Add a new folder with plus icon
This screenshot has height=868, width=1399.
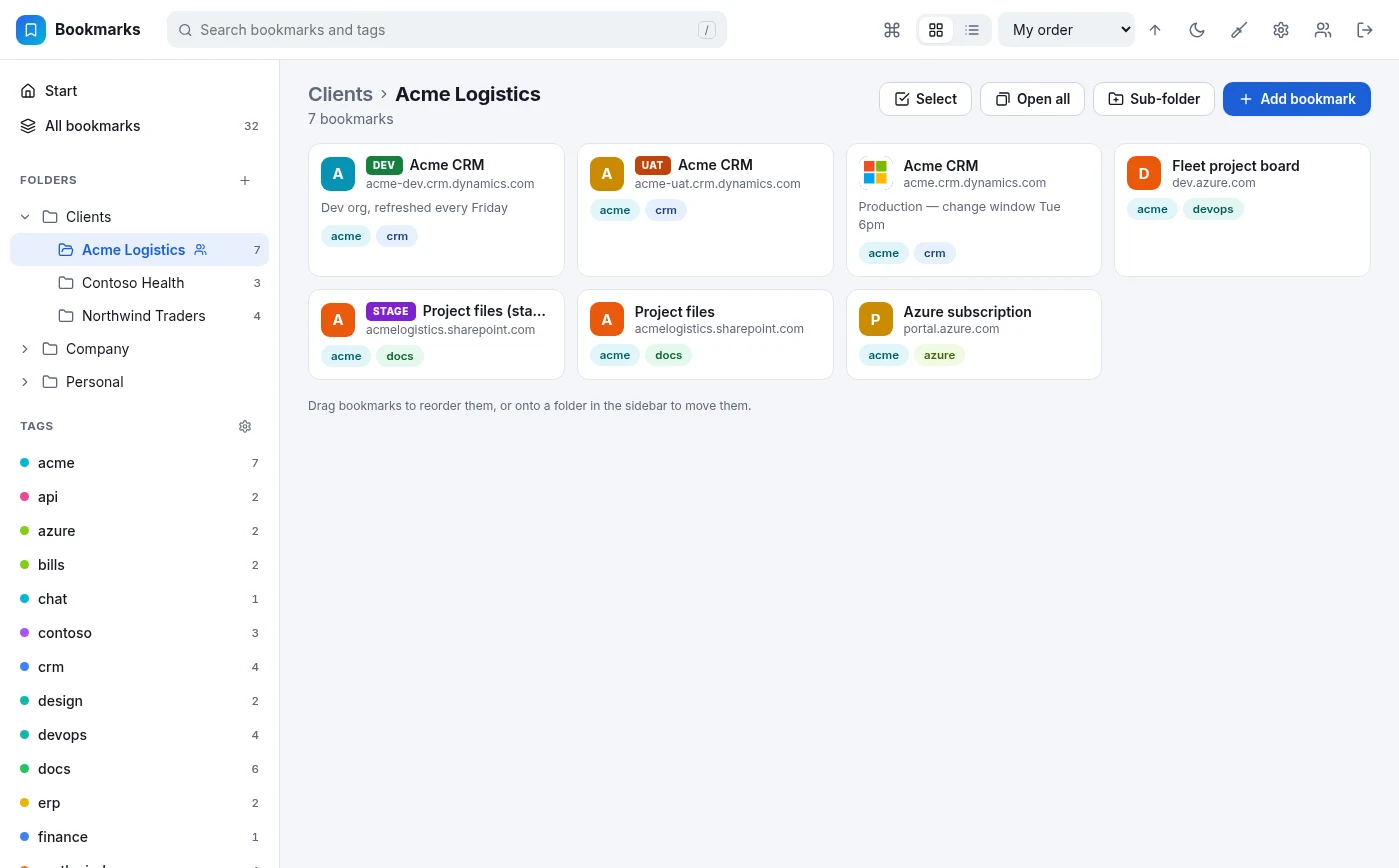coord(245,180)
